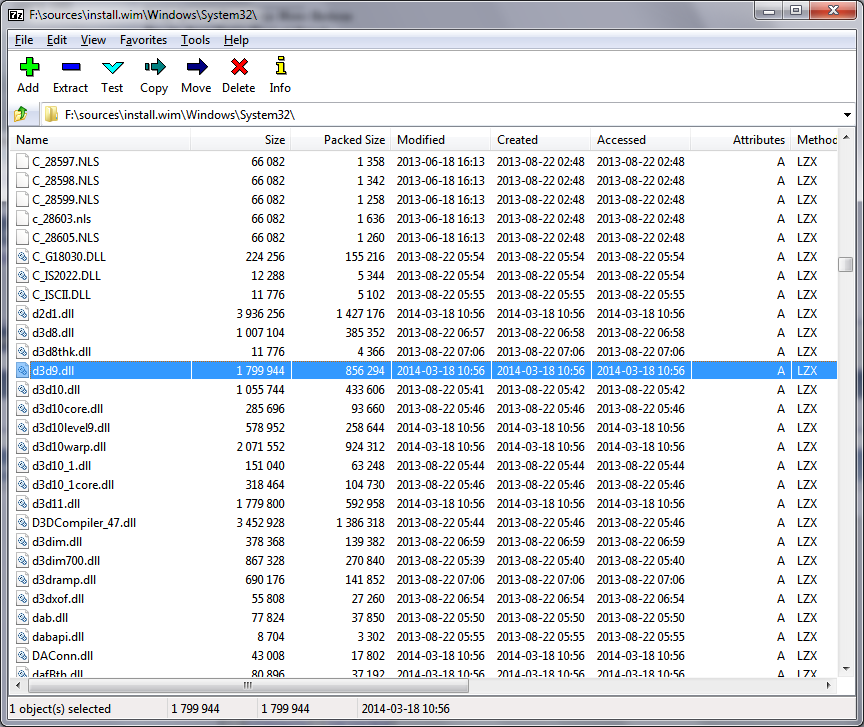Open the Tools menu
Image resolution: width=864 pixels, height=727 pixels.
pyautogui.click(x=195, y=40)
